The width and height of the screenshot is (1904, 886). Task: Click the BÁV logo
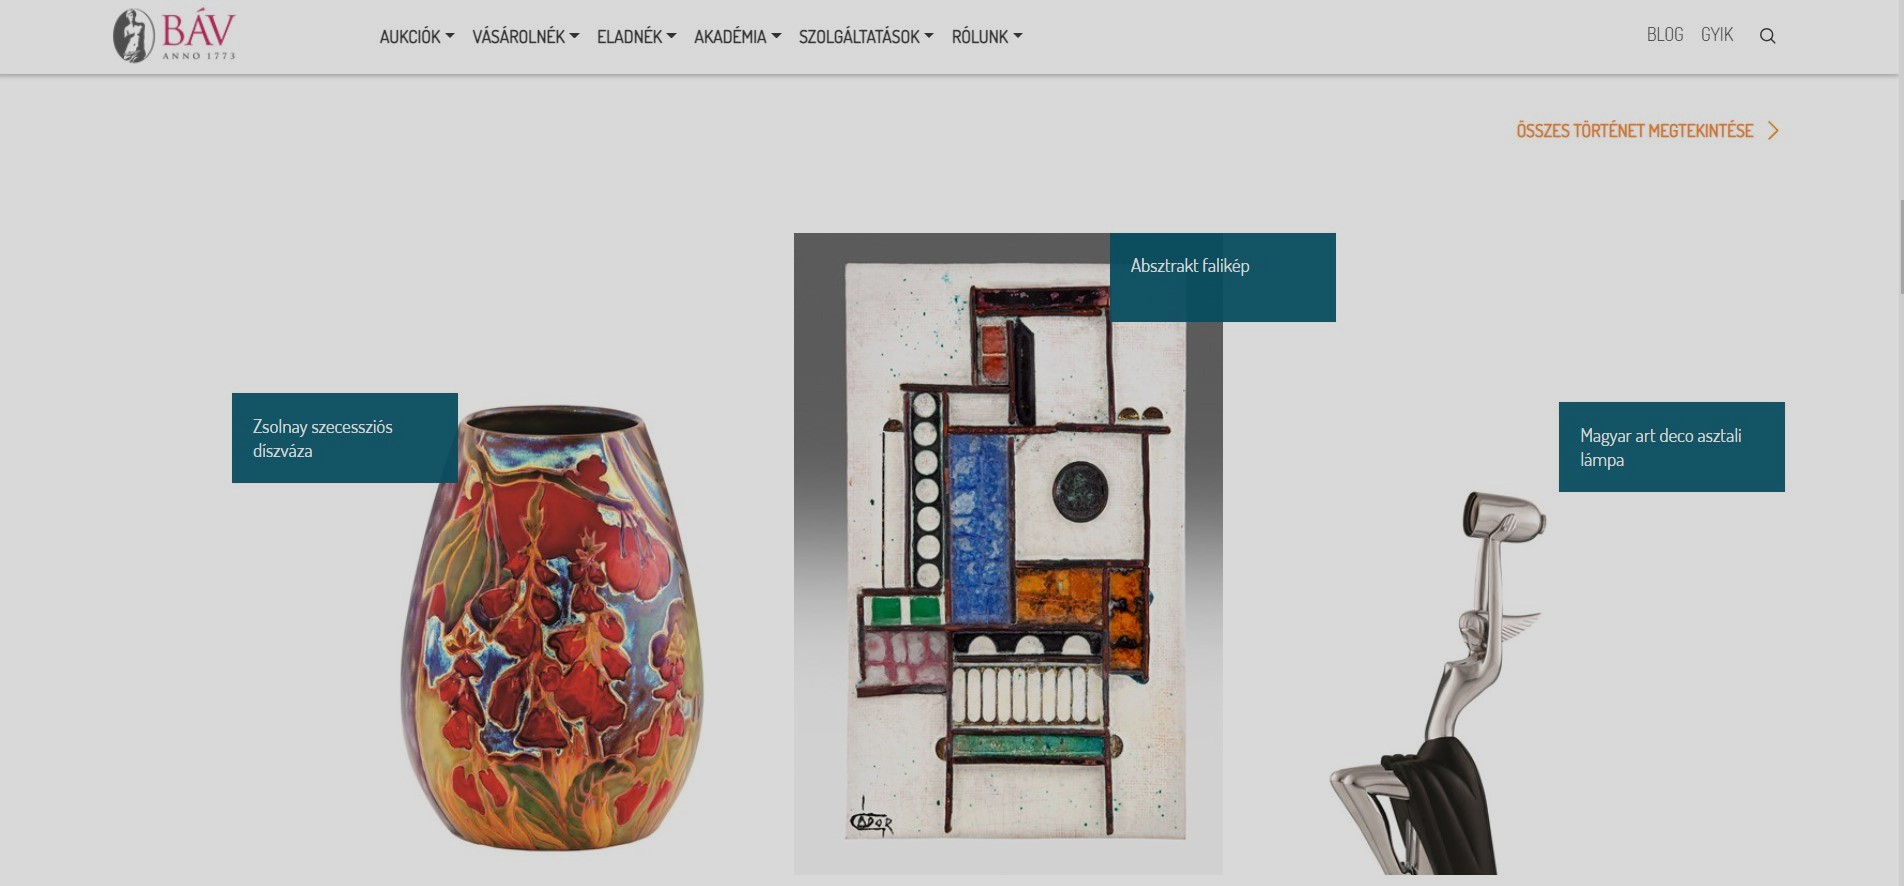click(x=174, y=35)
